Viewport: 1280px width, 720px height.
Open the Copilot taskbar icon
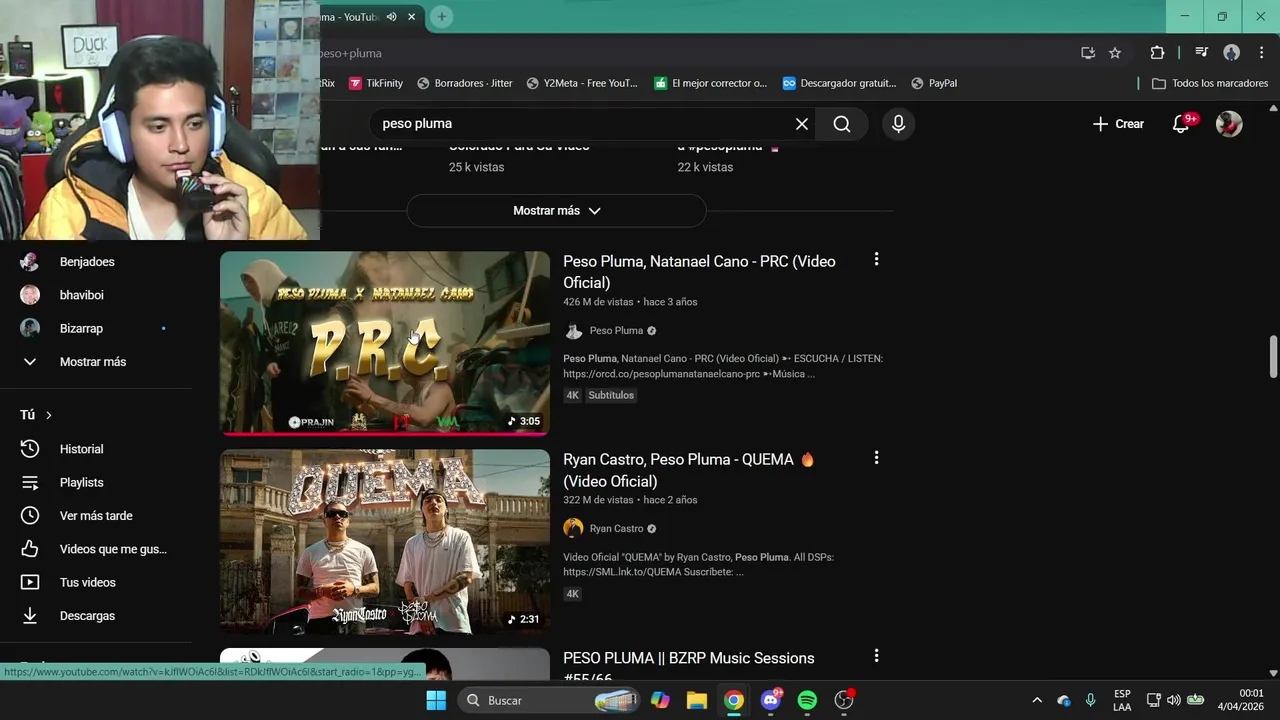[x=660, y=700]
